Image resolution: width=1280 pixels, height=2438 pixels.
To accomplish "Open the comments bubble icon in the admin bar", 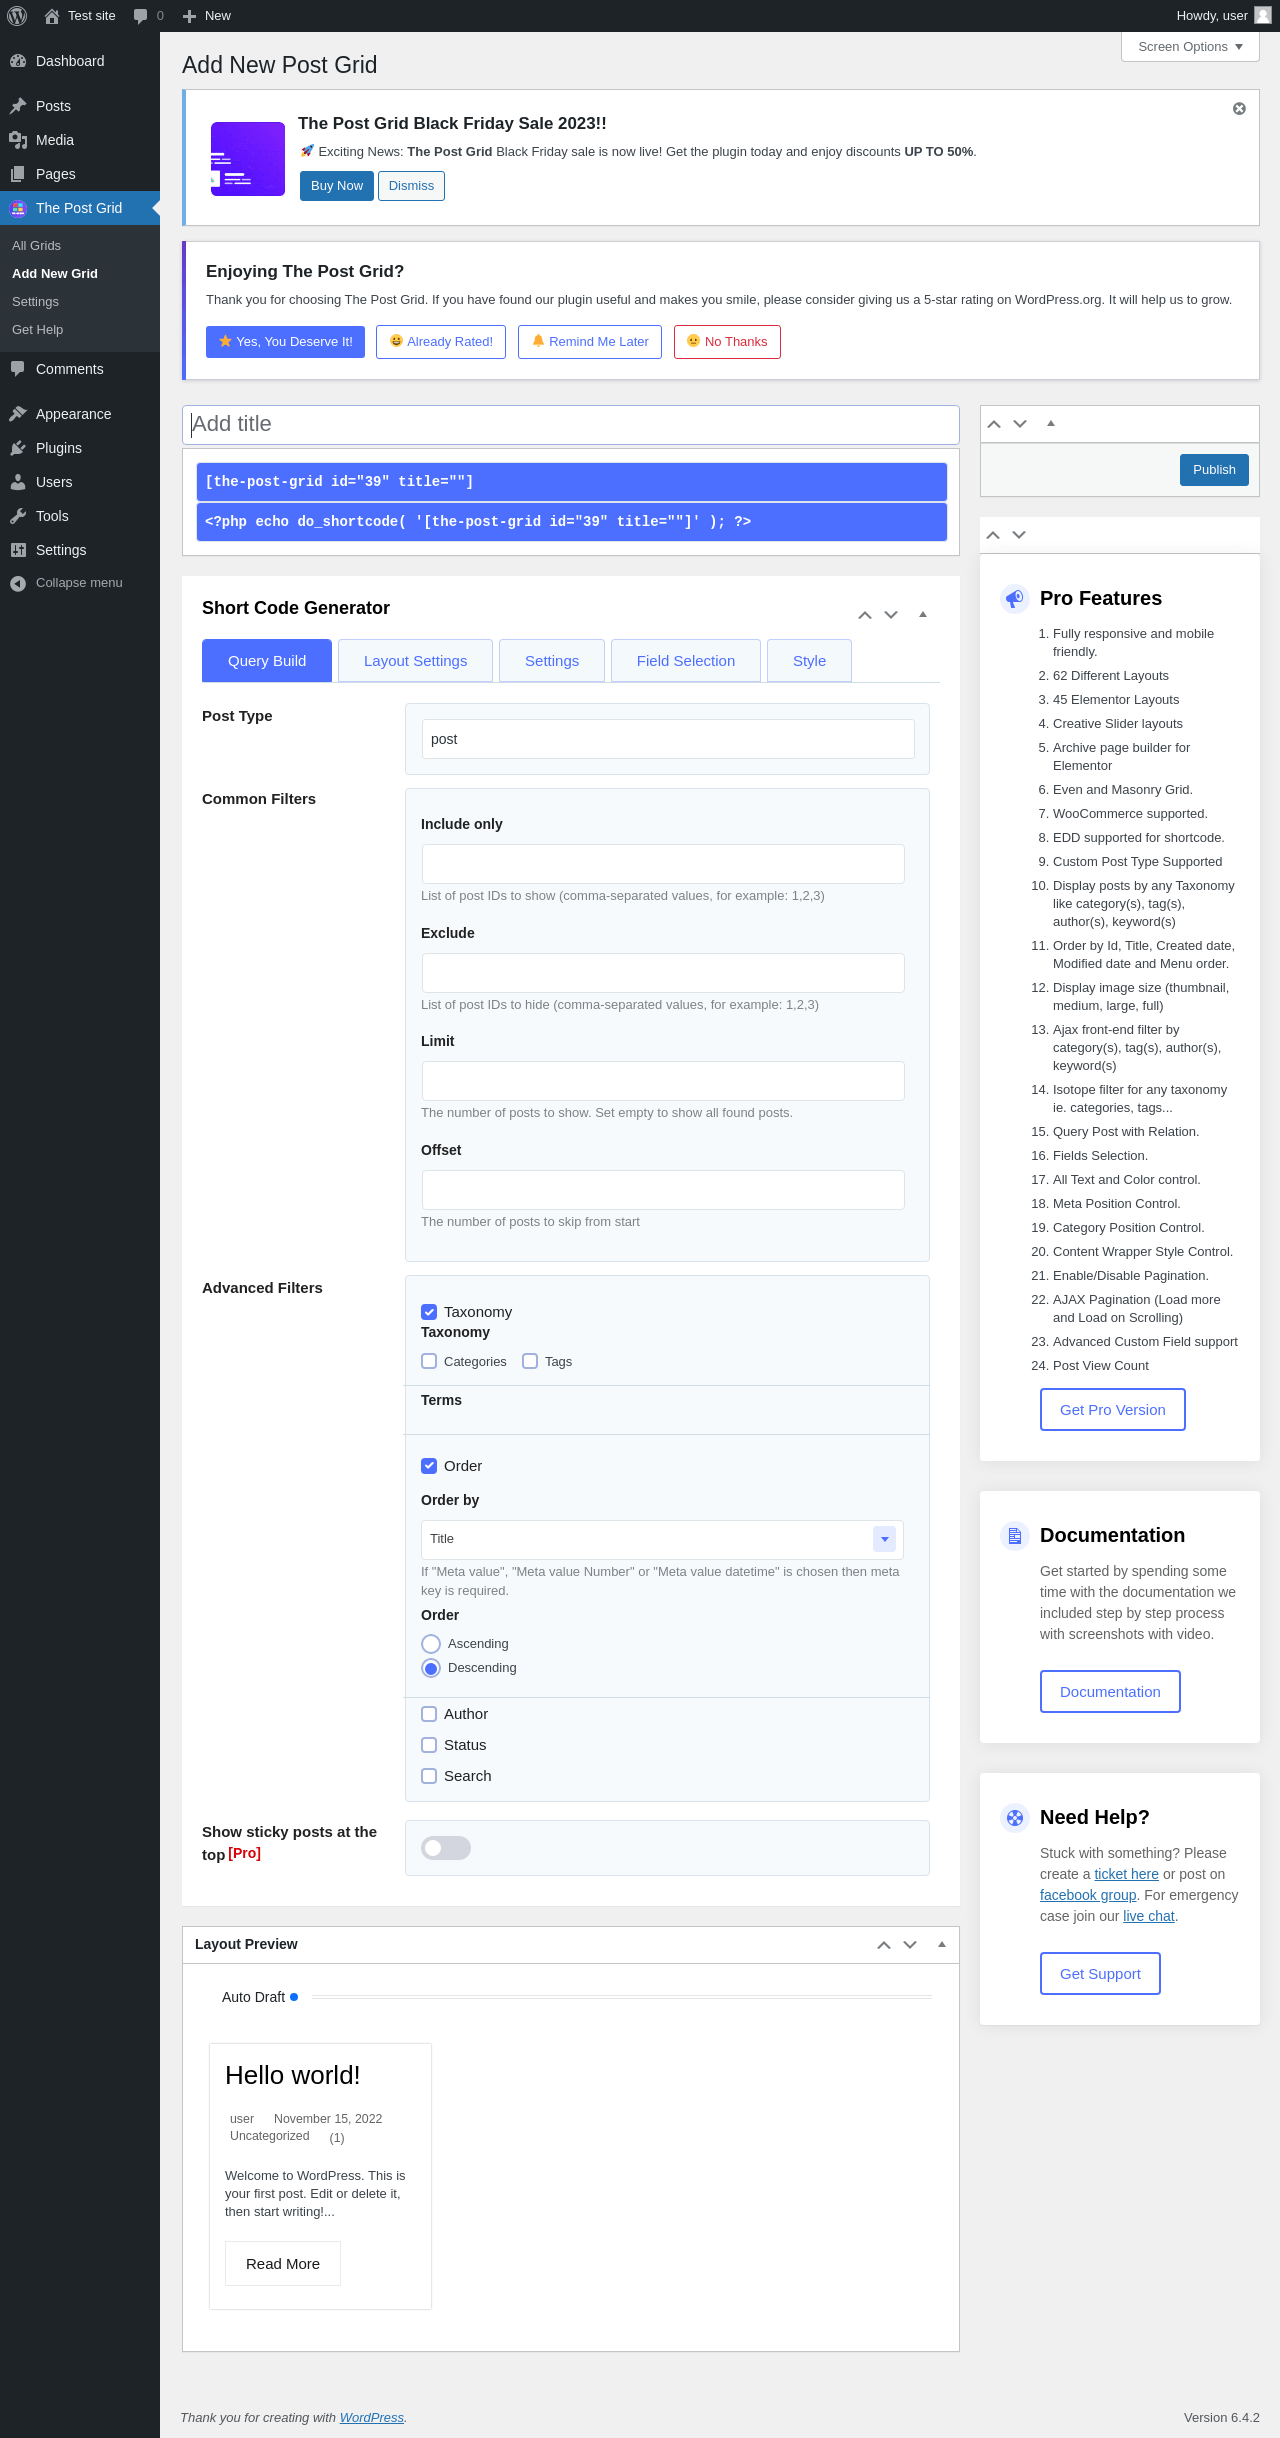I will pos(141,16).
